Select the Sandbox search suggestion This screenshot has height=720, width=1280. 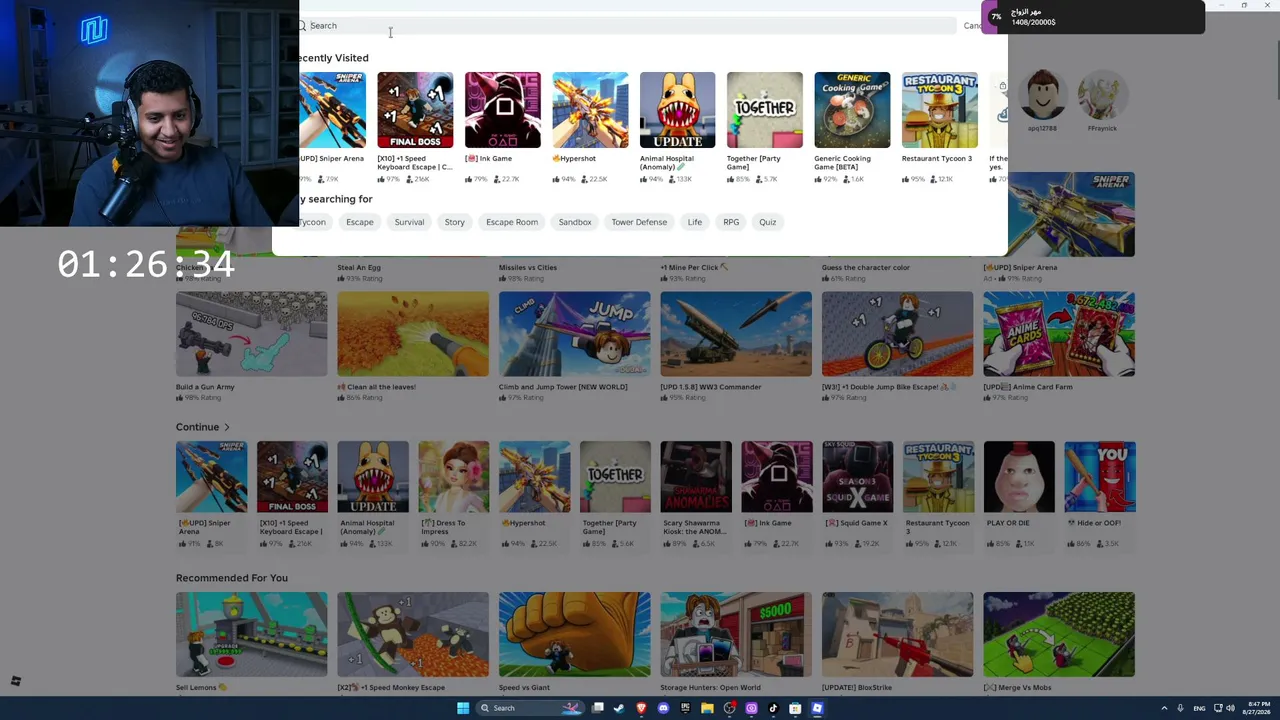[x=575, y=222]
